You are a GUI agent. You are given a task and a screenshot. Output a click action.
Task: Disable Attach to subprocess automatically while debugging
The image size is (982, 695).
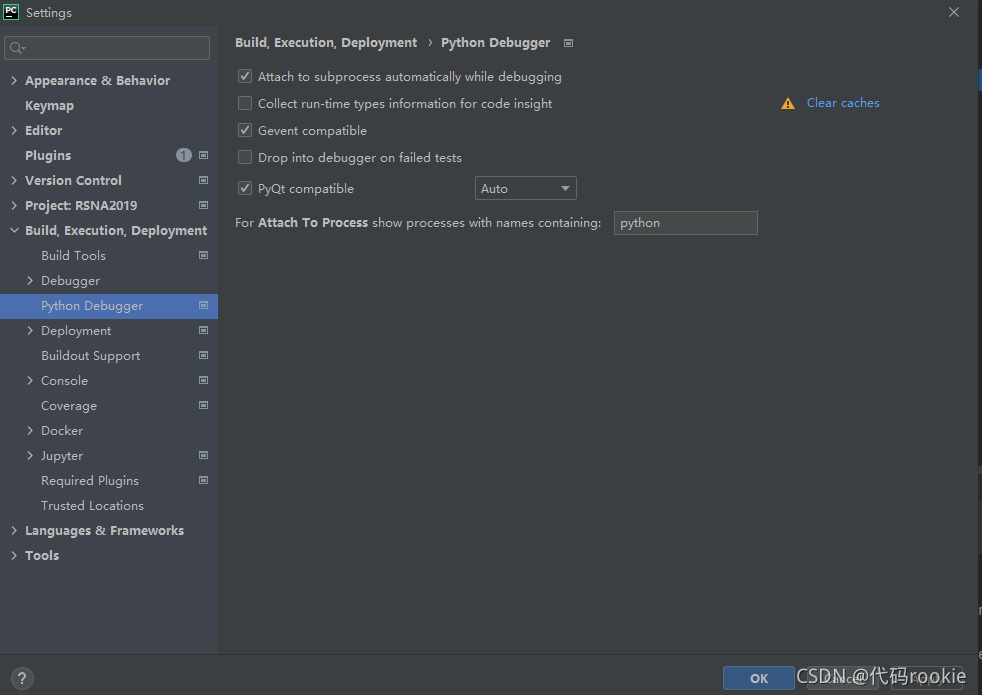[x=244, y=76]
